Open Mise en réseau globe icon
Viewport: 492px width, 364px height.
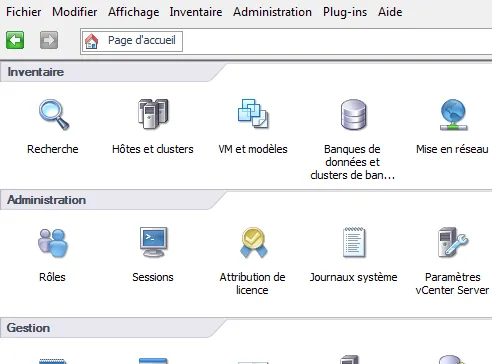click(453, 114)
